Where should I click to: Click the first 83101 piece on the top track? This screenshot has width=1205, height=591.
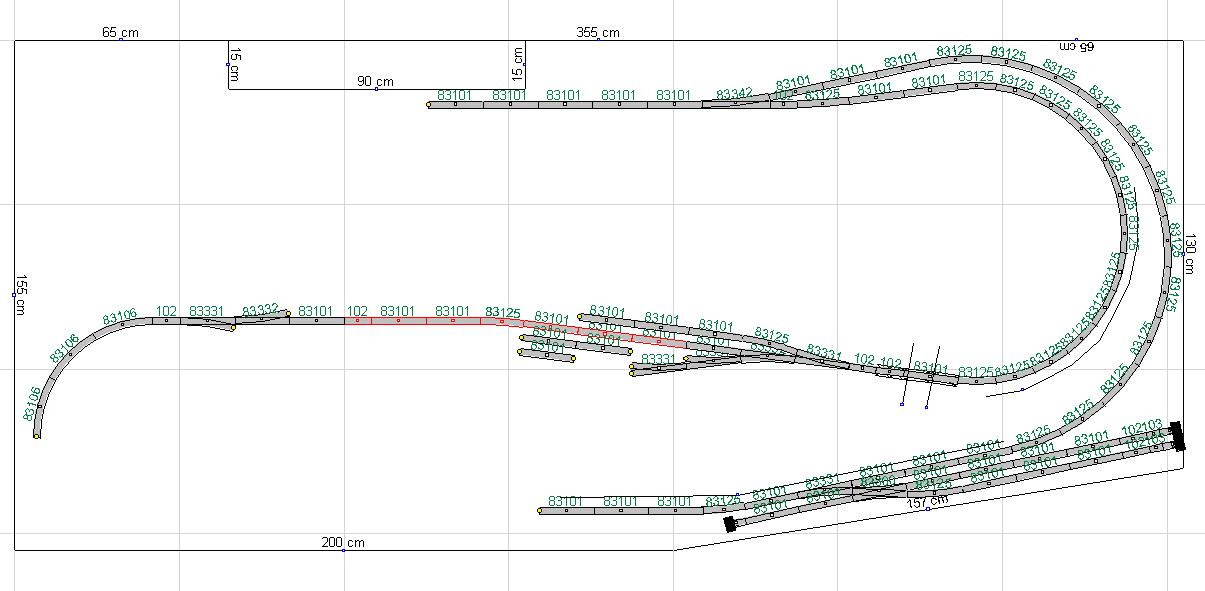[x=455, y=104]
